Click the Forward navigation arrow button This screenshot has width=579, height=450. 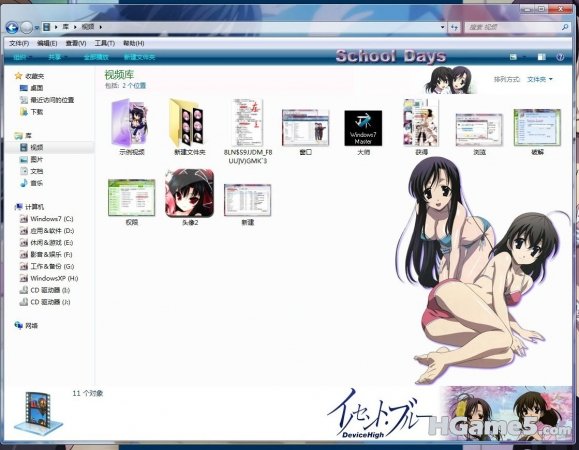pos(27,27)
